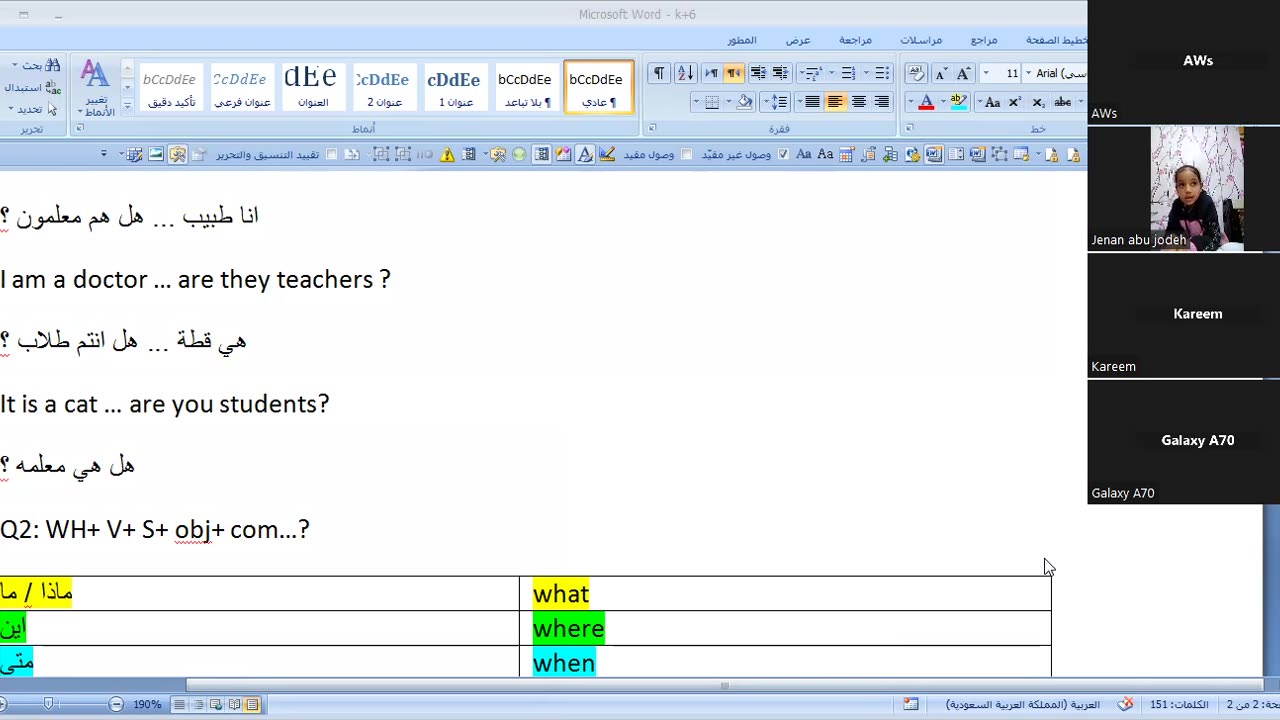This screenshot has height=720, width=1280.
Task: Apply the عنوان 2 heading style
Action: (x=384, y=87)
